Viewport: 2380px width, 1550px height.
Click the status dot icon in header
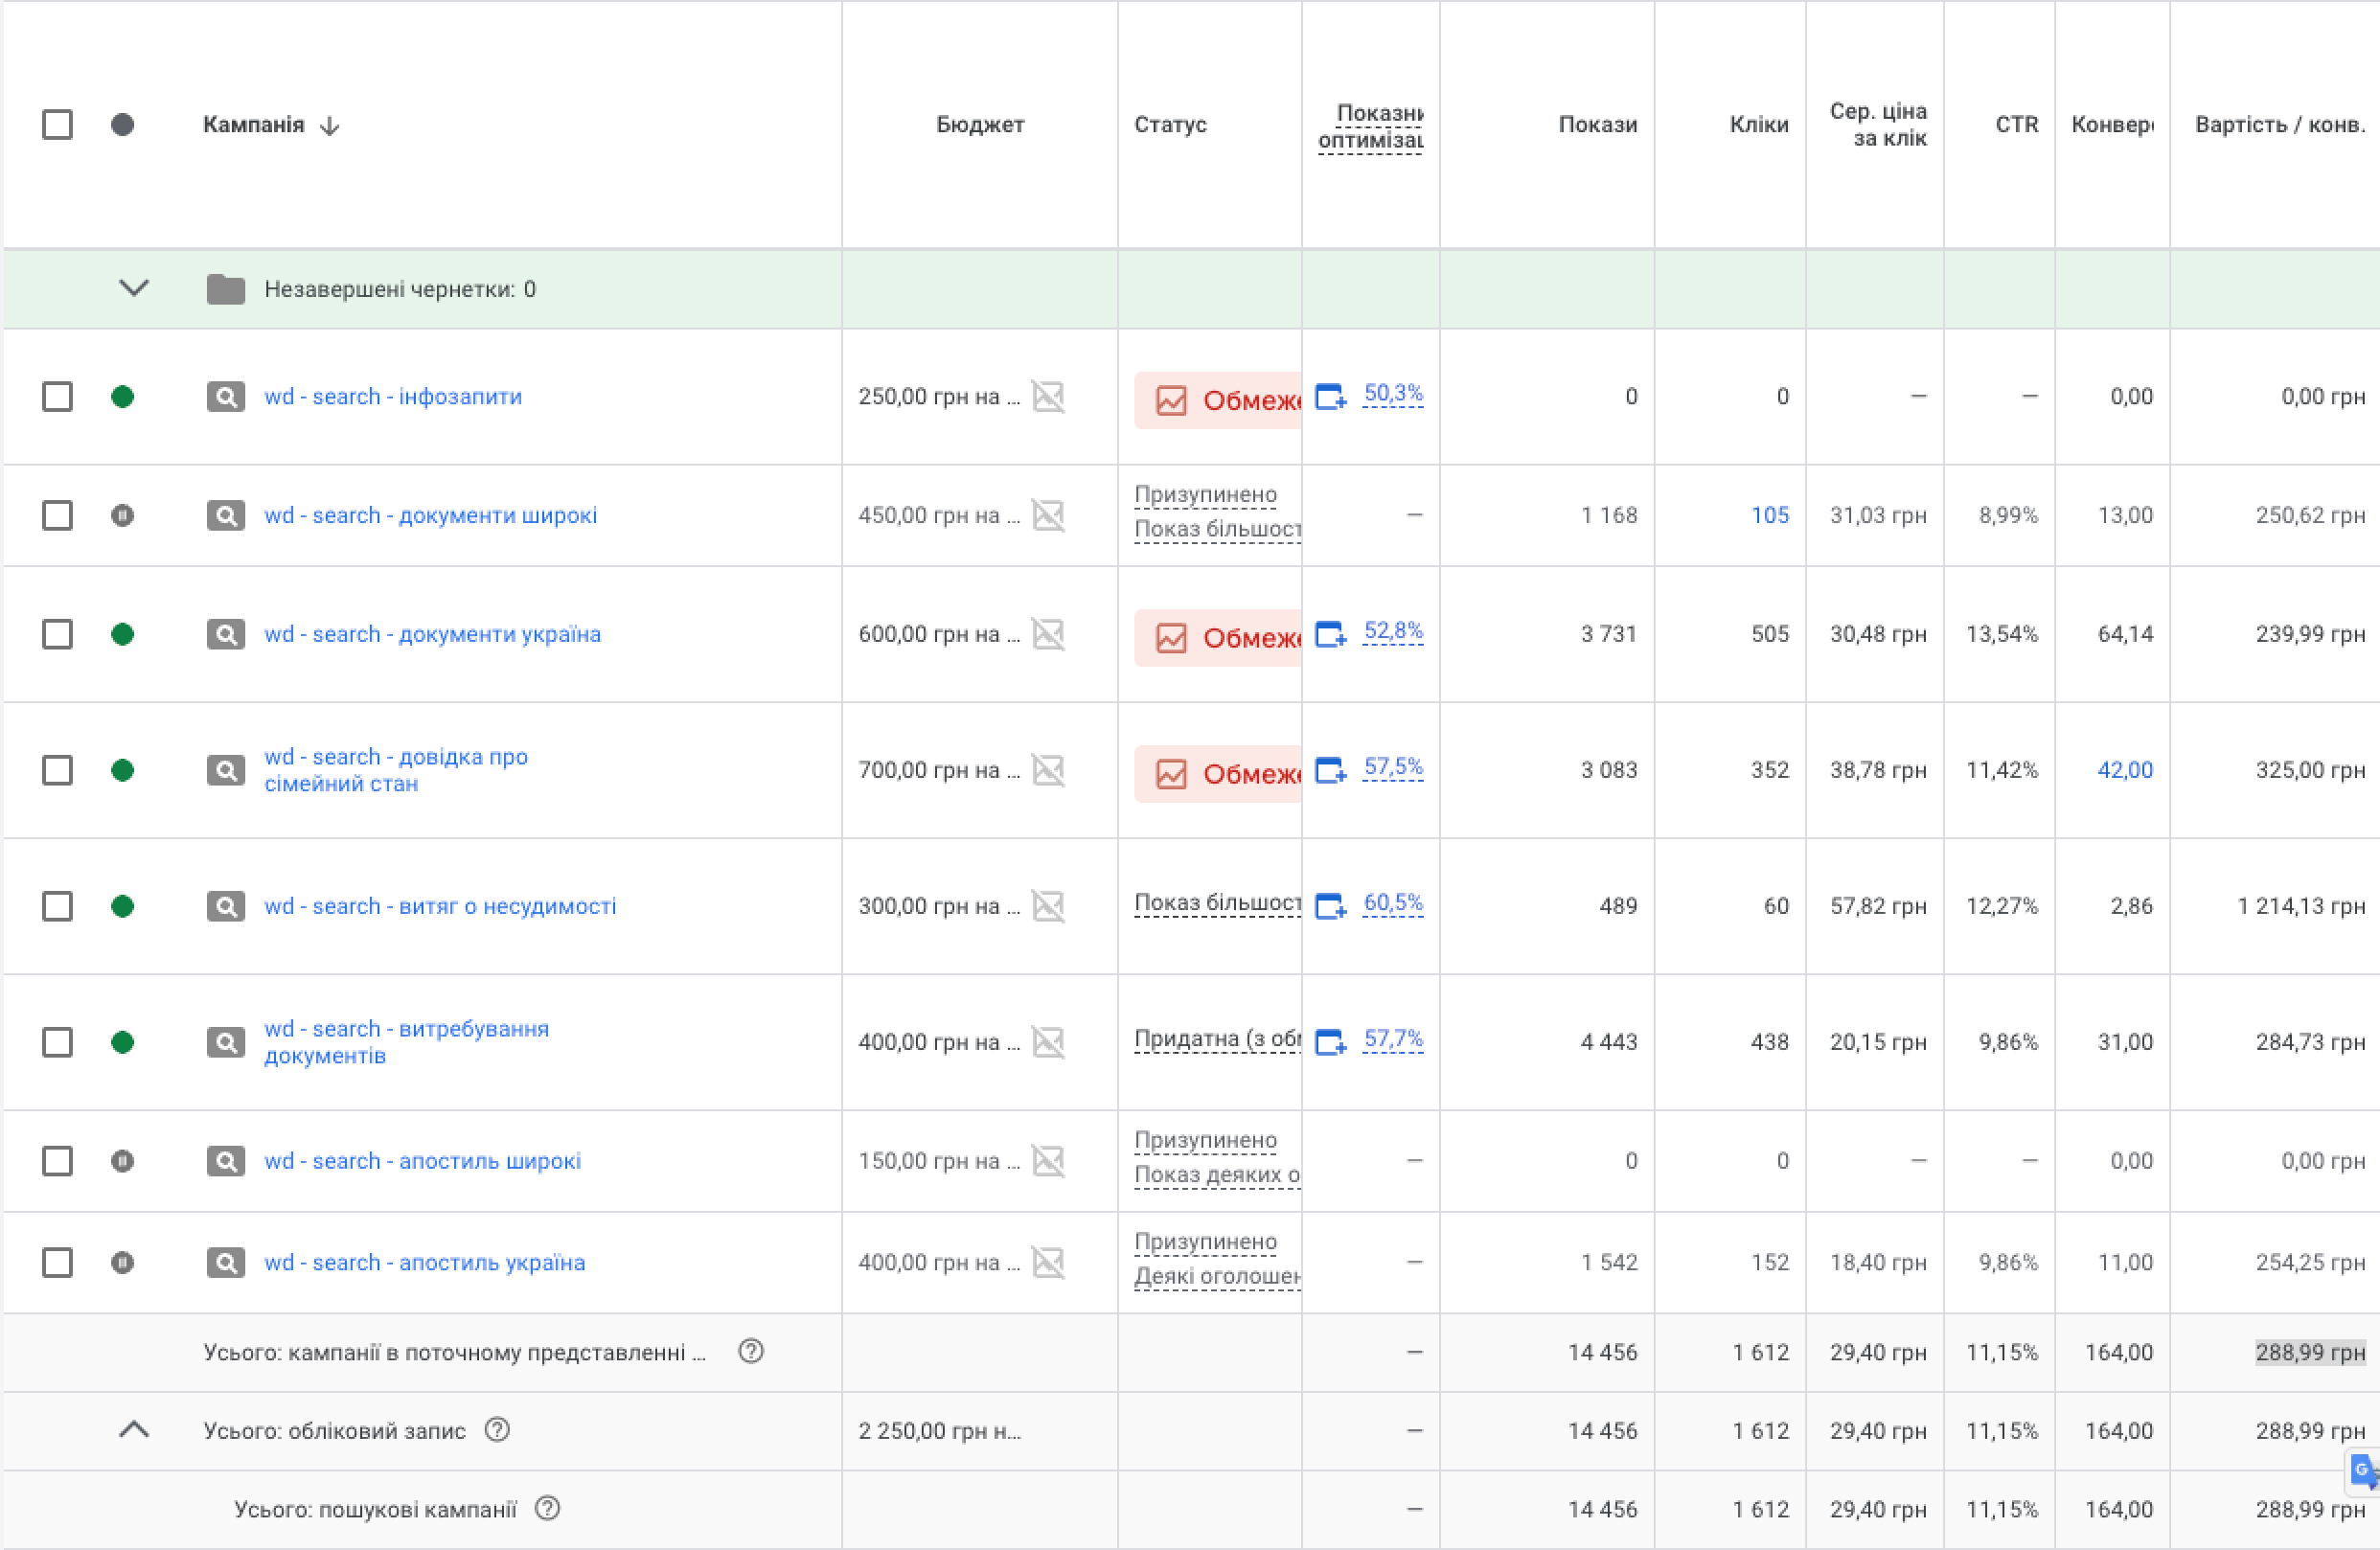pos(122,125)
